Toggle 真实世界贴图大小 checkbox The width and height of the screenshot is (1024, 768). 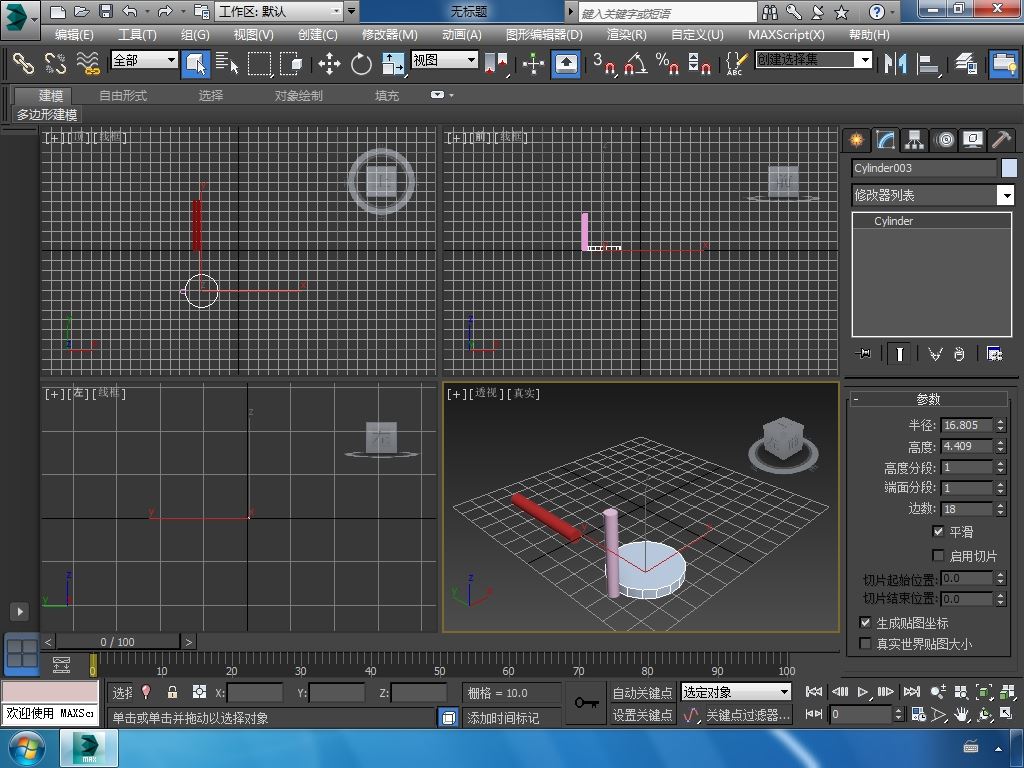[866, 644]
